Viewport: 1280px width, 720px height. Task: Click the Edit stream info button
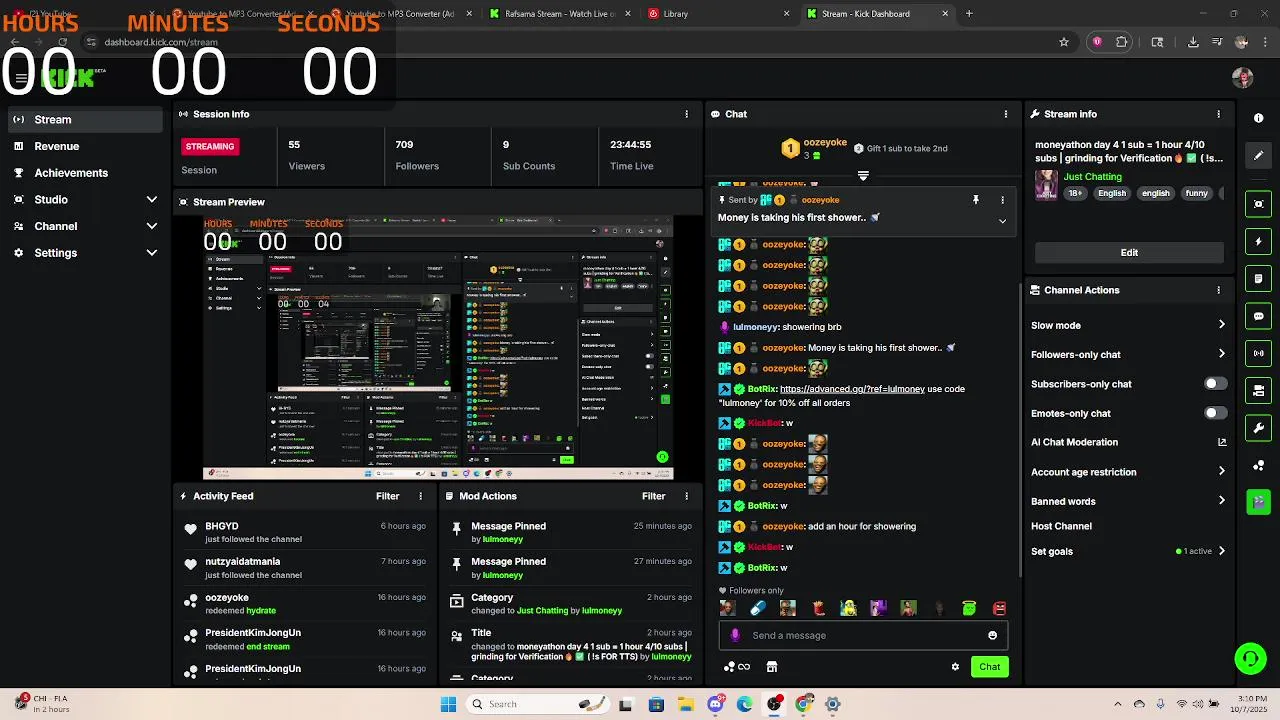(1129, 253)
